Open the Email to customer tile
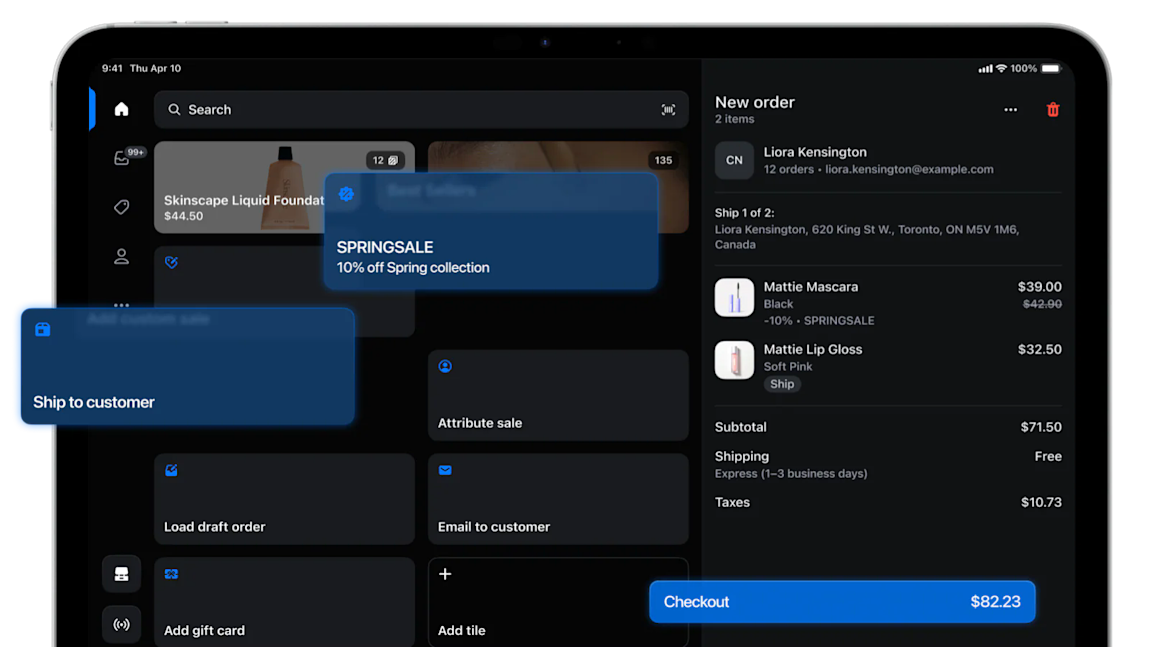 click(558, 499)
